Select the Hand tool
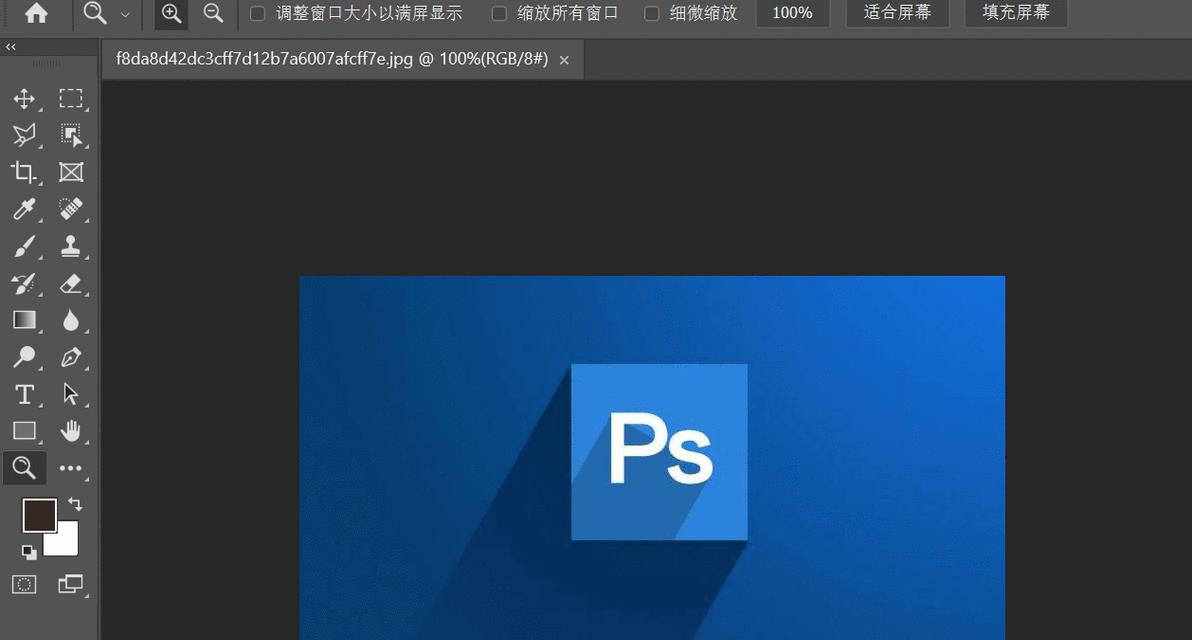 [x=71, y=431]
